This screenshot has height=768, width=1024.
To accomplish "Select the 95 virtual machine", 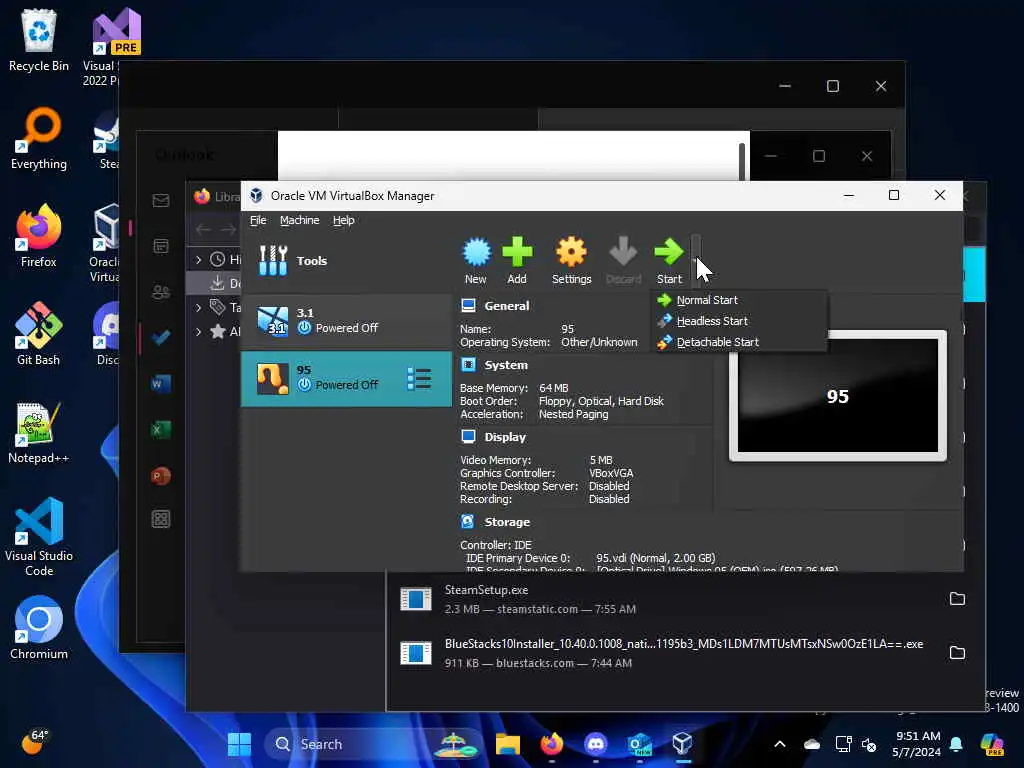I will coord(346,379).
